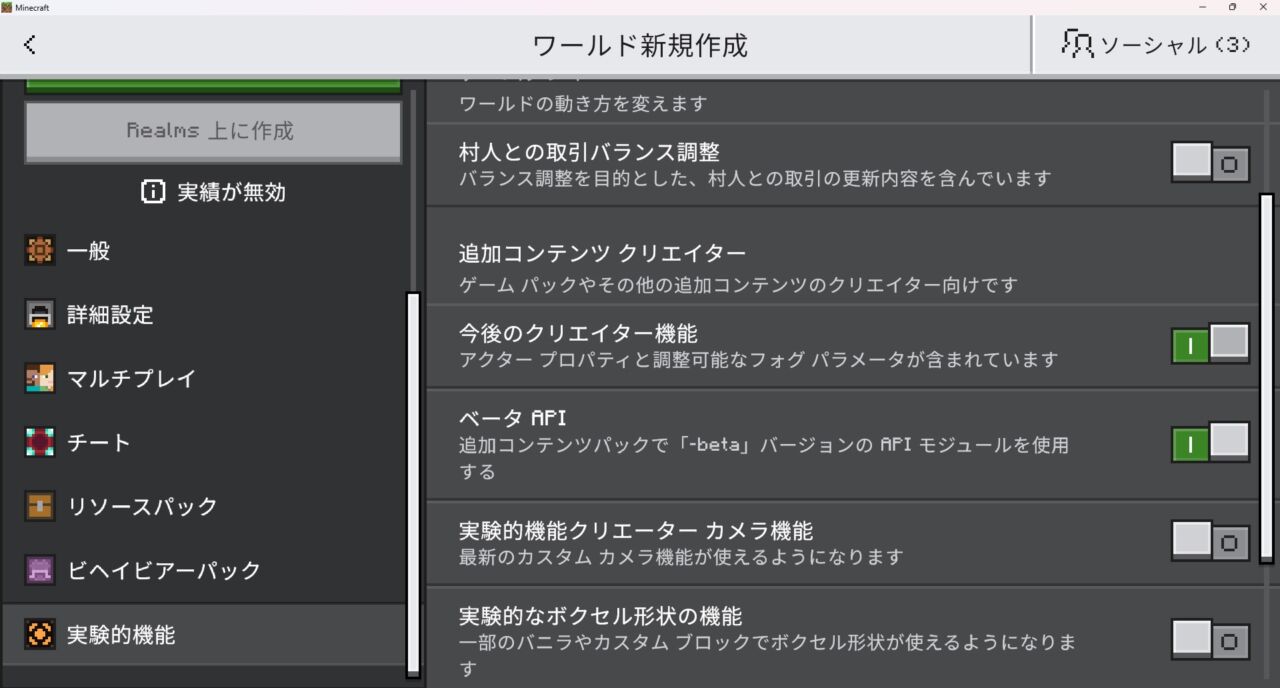Click the ソーシャル (3) button
Screen dimensions: 1280x688
[x=1156, y=44]
